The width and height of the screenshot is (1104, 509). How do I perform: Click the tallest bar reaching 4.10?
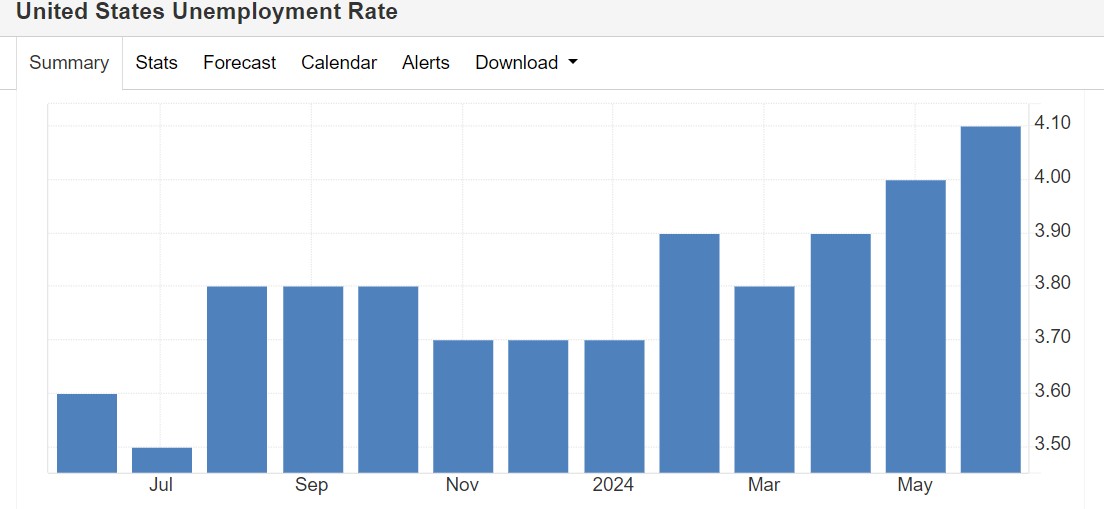pyautogui.click(x=990, y=300)
